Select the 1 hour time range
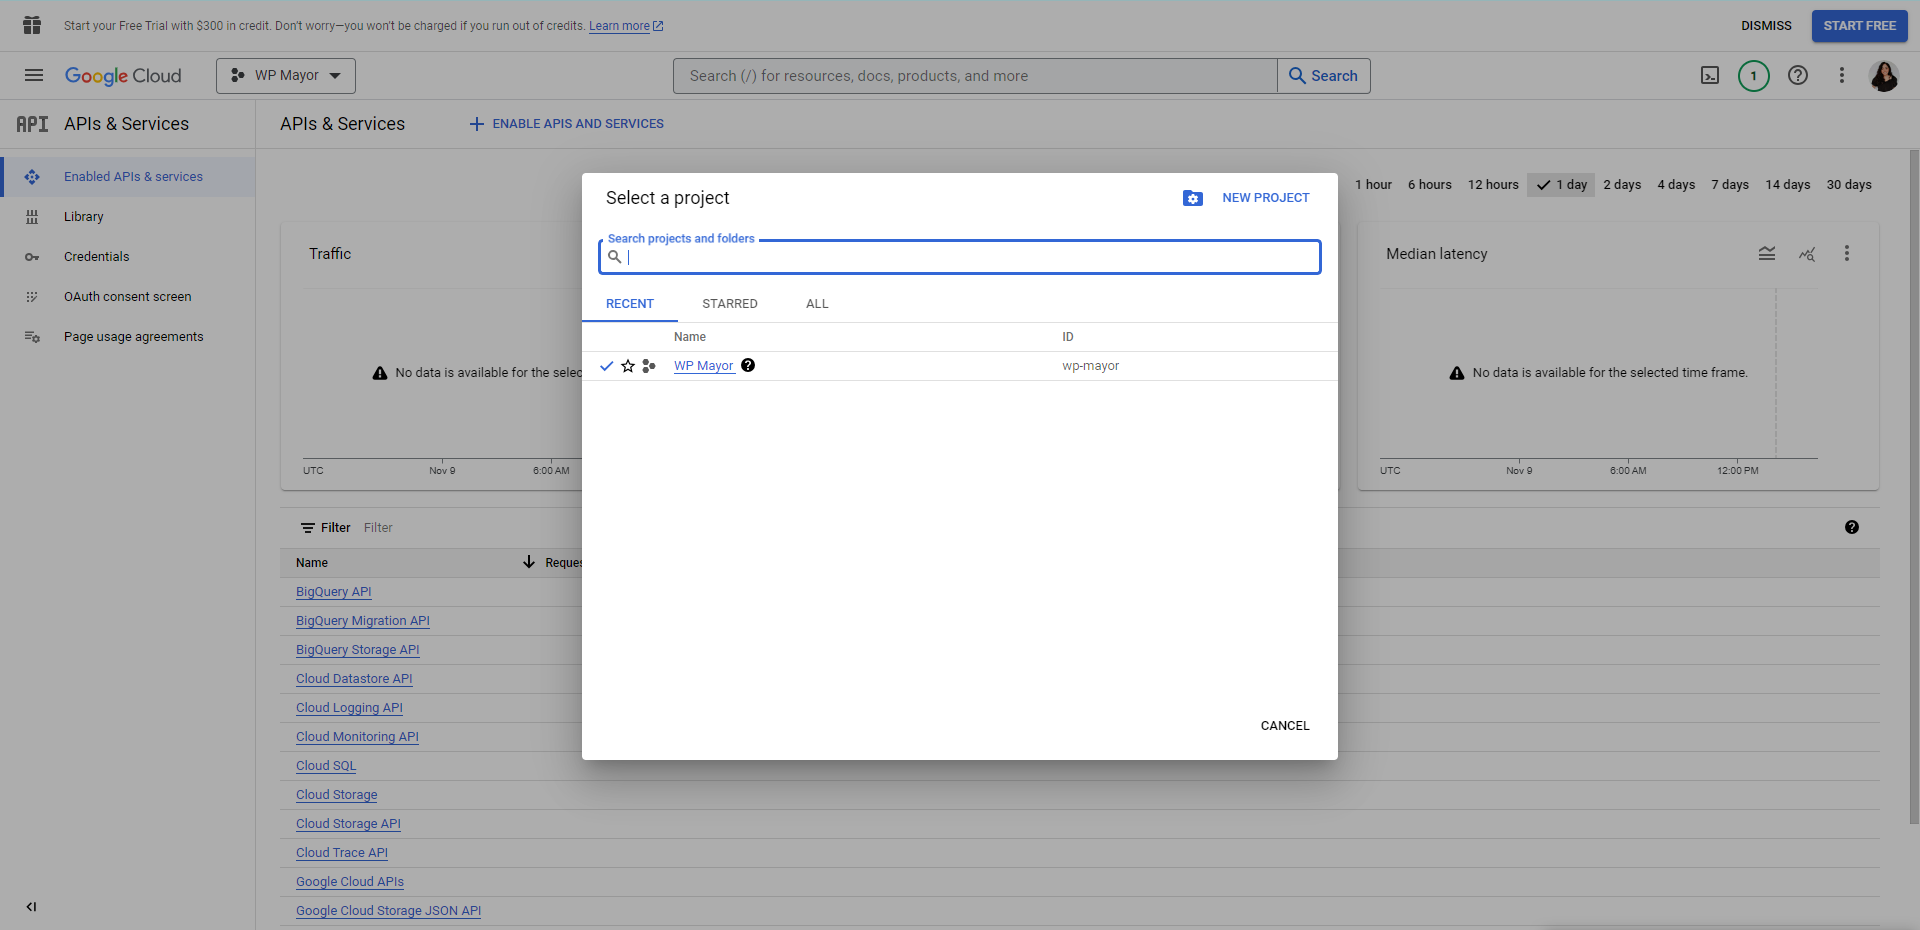This screenshot has width=1920, height=930. (1373, 185)
